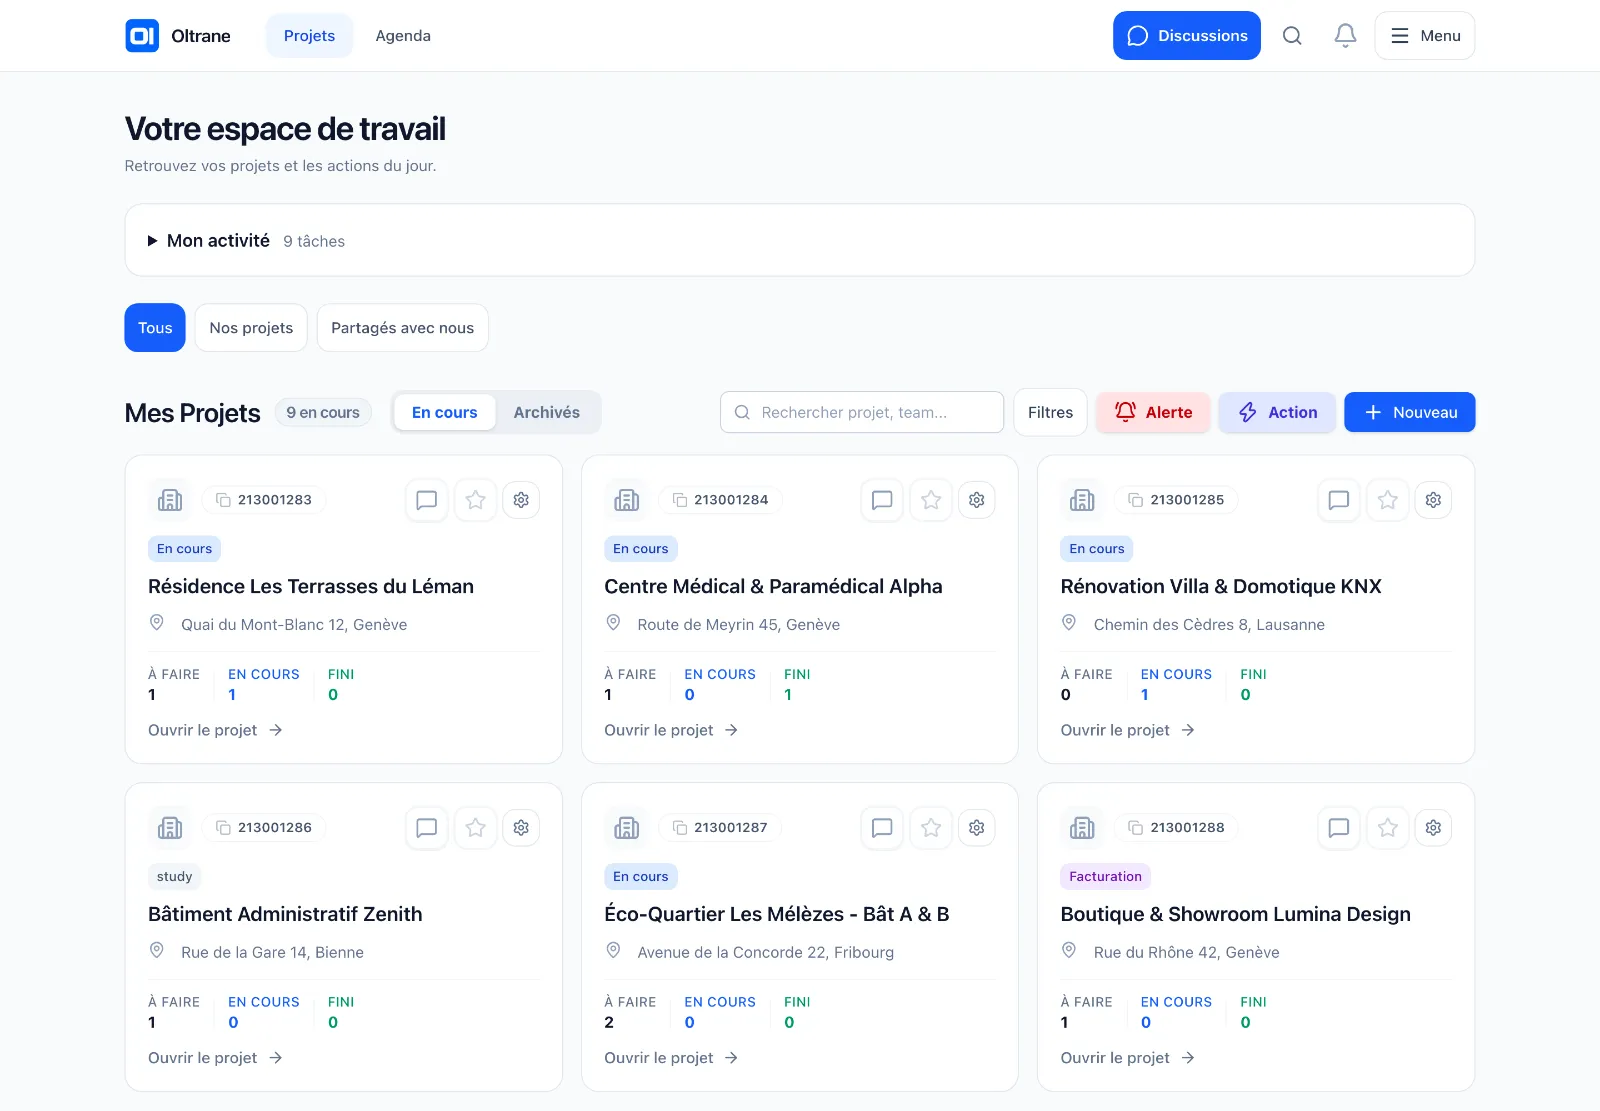Viewport: 1600px width, 1111px height.
Task: Open chat for Centre Médical & Paramédical Alpha
Action: click(x=882, y=500)
